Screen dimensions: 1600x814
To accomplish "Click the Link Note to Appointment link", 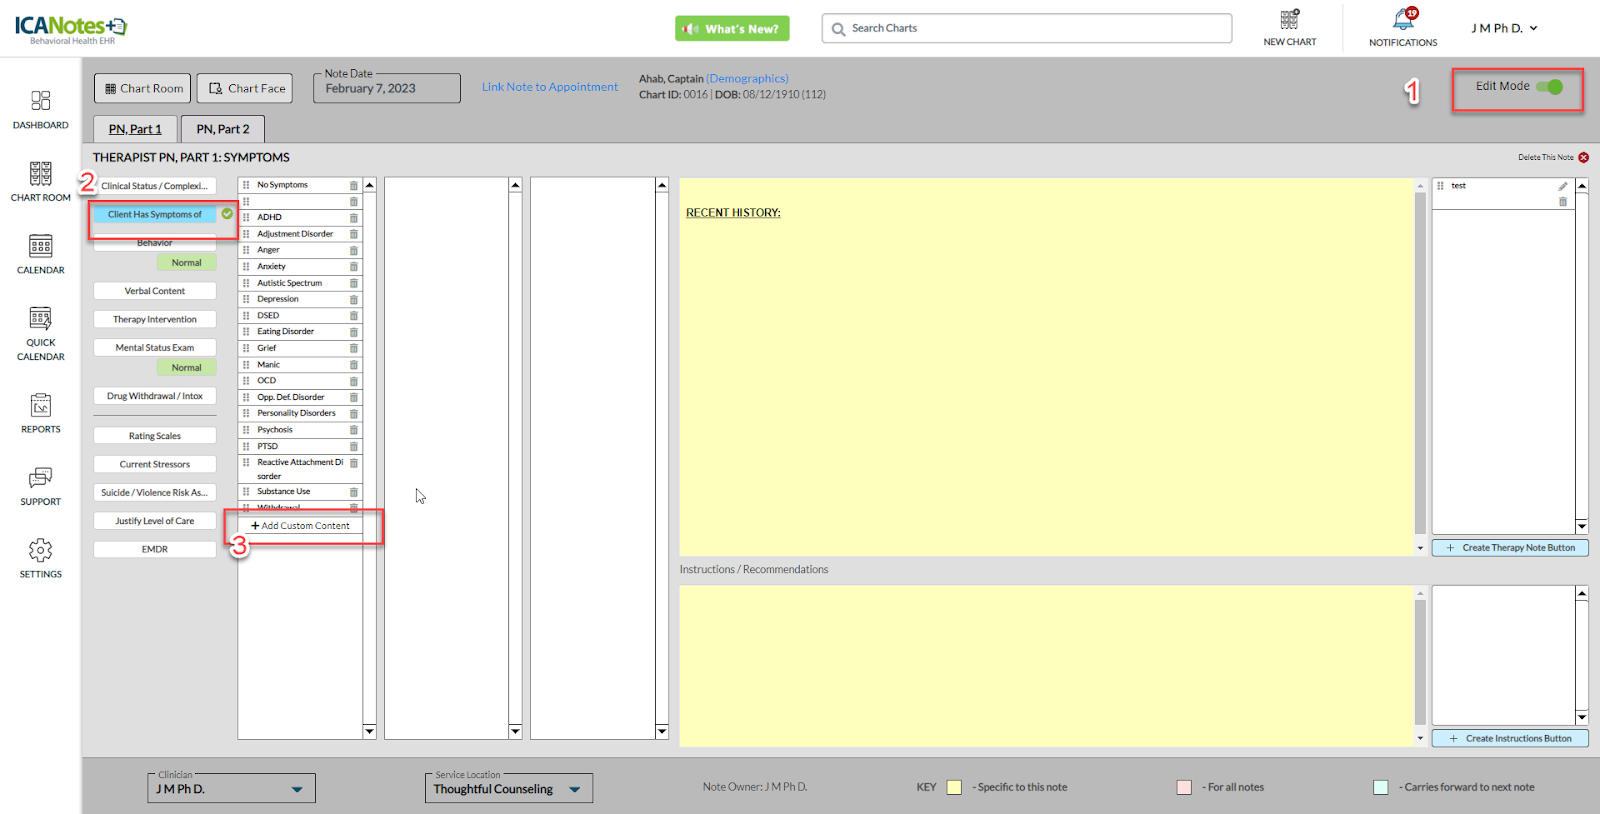I will coord(550,87).
